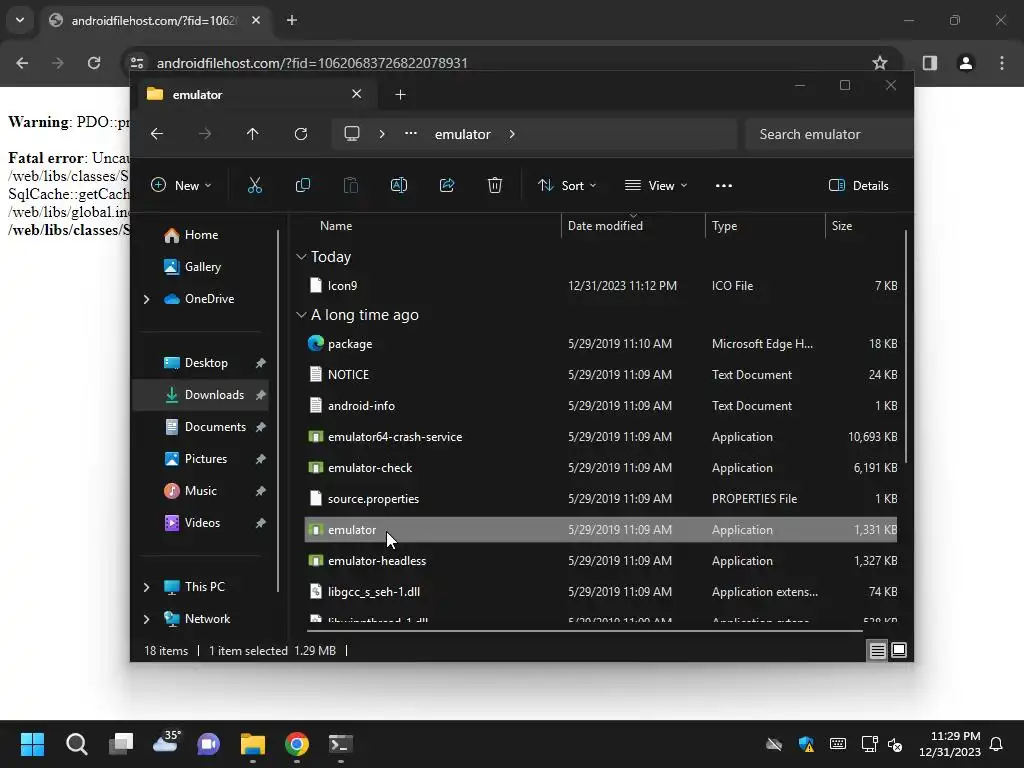Screen dimensions: 1024x768
Task: Expand This PC tree node
Action: tap(146, 587)
